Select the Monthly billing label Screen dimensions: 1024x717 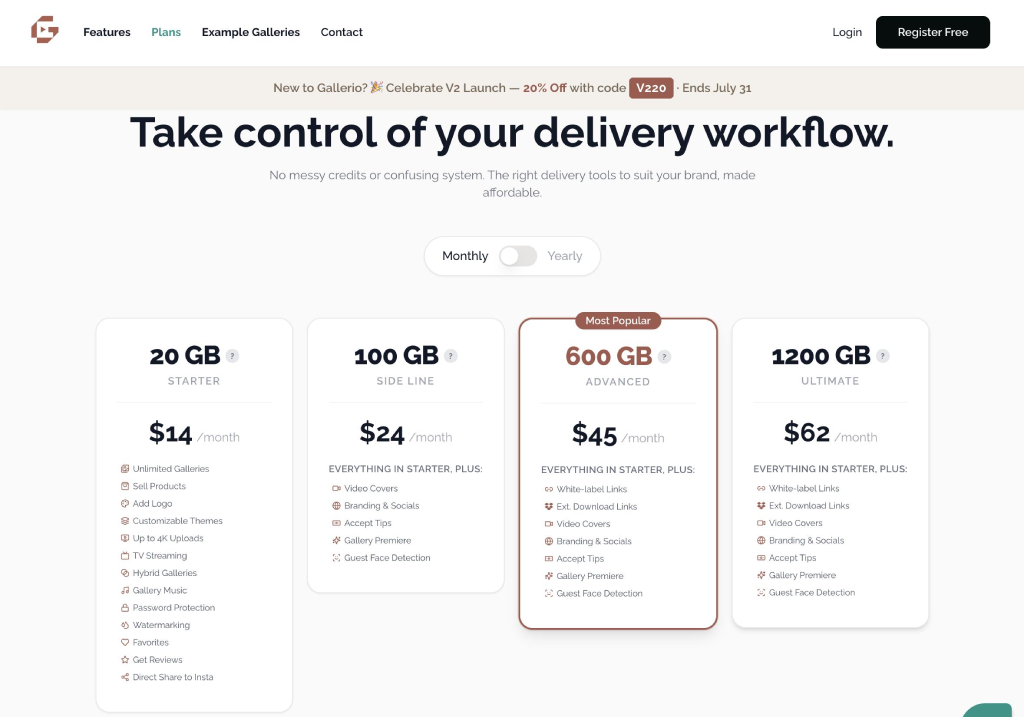465,256
